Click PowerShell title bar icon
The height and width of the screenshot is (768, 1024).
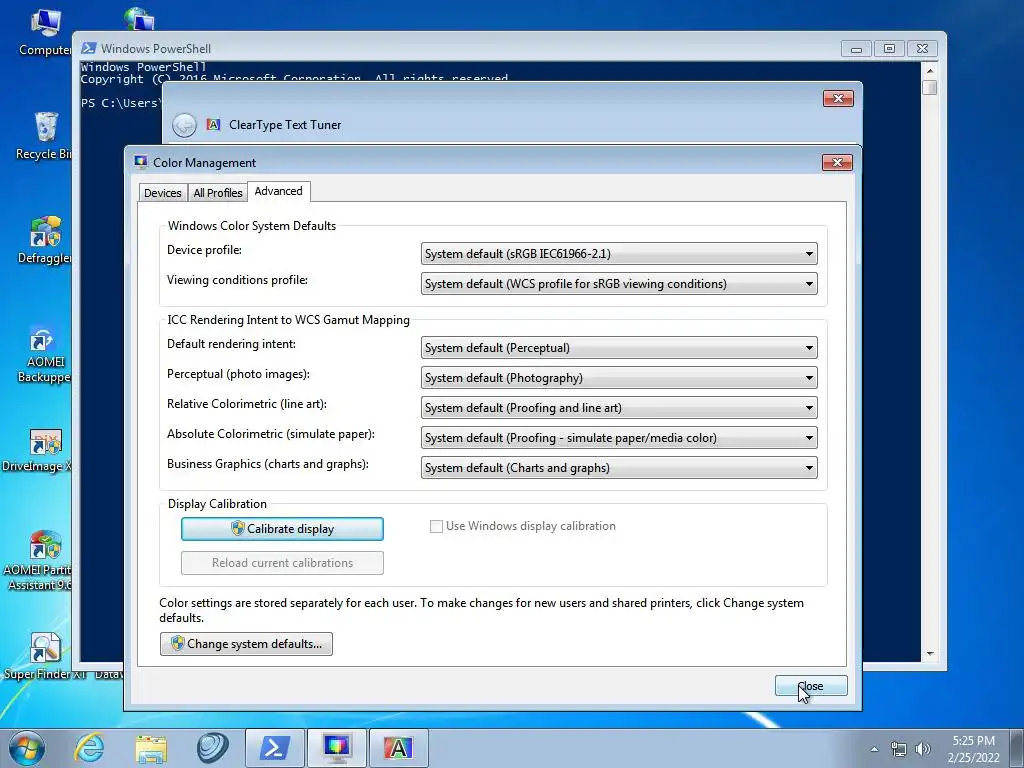coord(89,48)
